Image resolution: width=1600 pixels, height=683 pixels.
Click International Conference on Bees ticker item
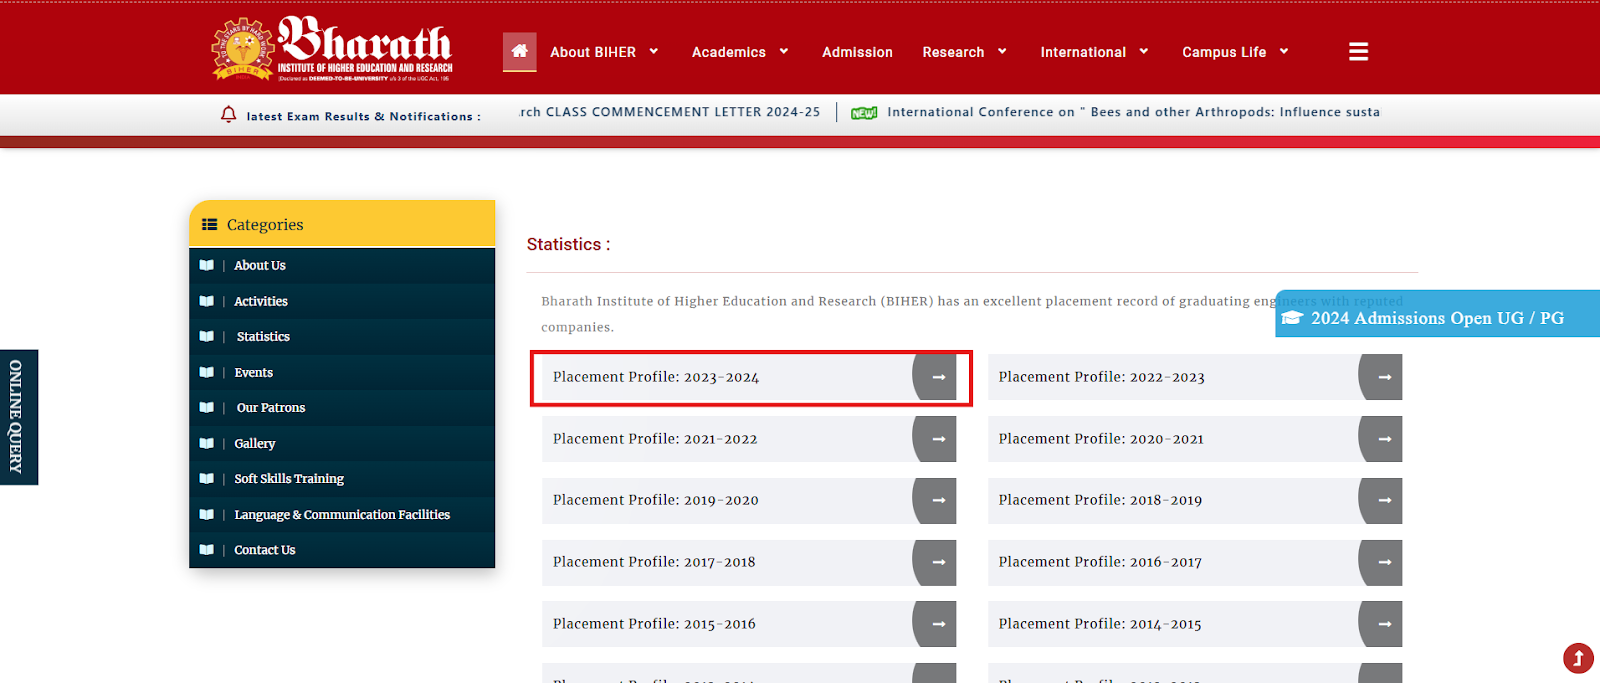[1133, 112]
